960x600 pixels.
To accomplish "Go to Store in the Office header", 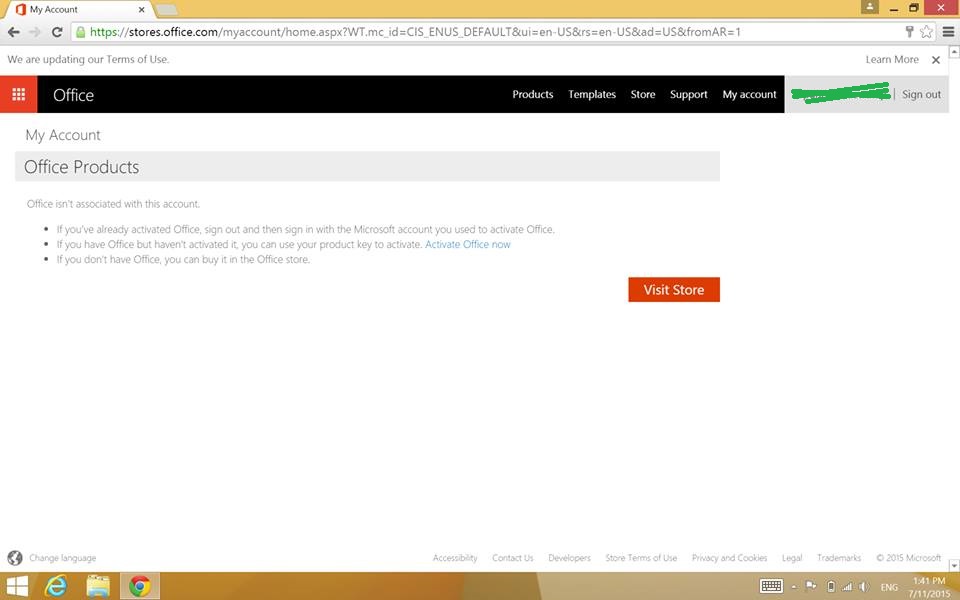I will click(643, 94).
